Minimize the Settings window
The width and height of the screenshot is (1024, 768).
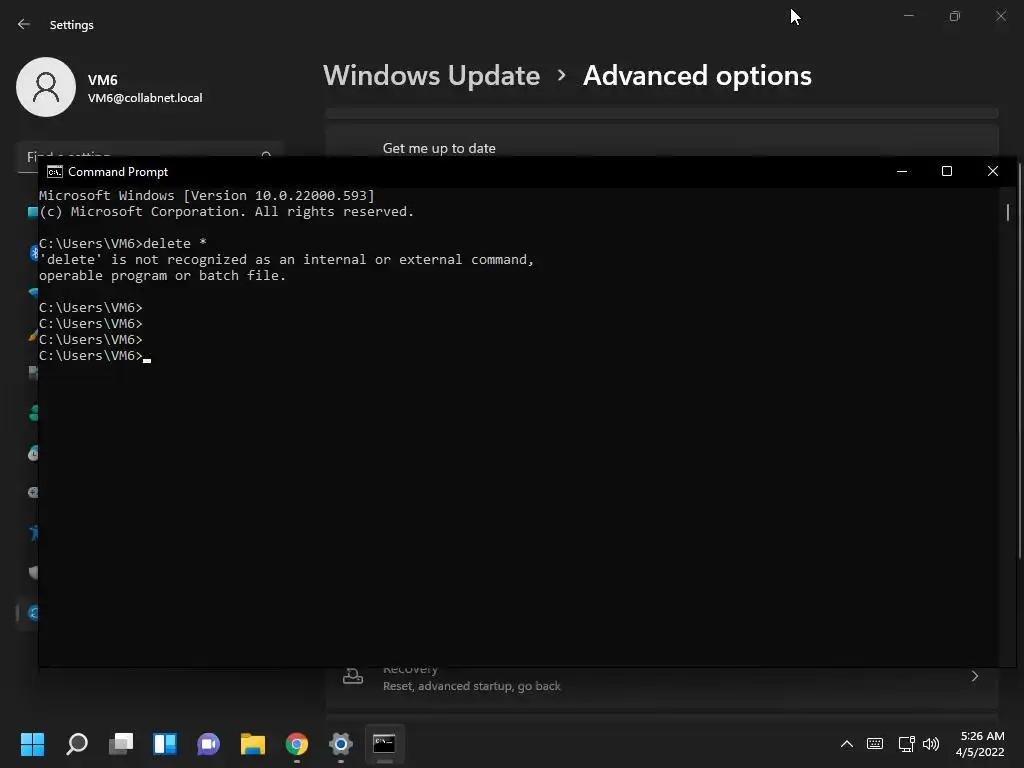(x=909, y=16)
